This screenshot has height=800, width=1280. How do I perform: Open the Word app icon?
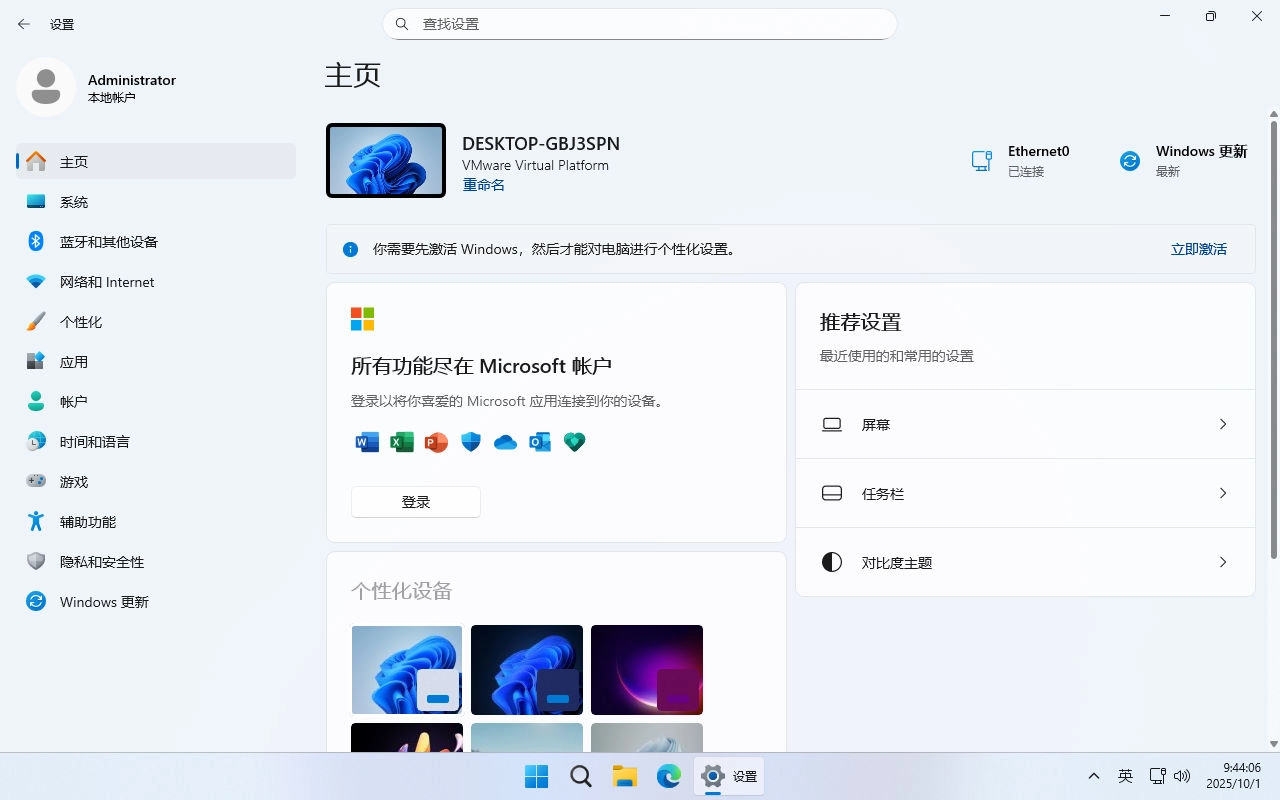click(x=366, y=442)
